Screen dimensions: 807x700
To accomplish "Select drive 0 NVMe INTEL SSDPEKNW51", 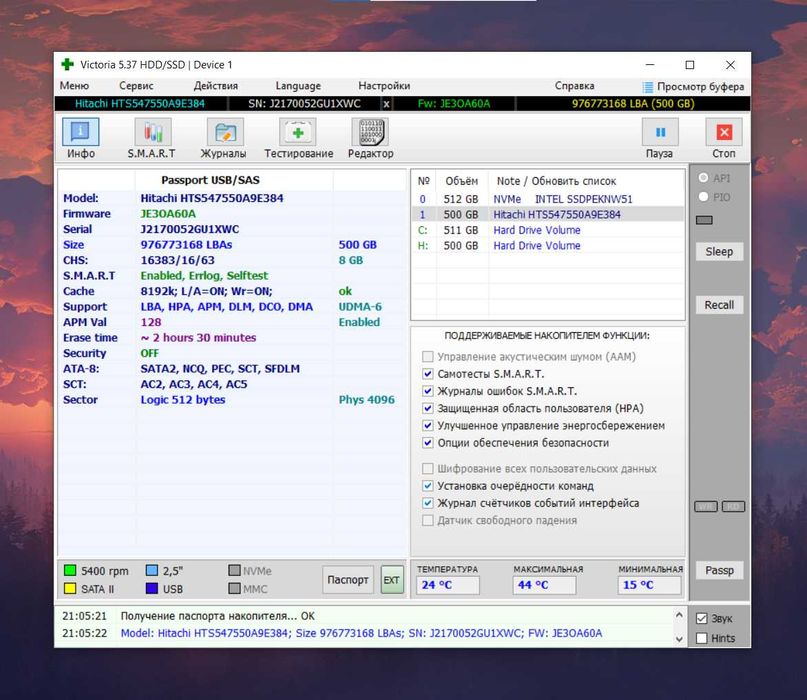I will click(548, 199).
